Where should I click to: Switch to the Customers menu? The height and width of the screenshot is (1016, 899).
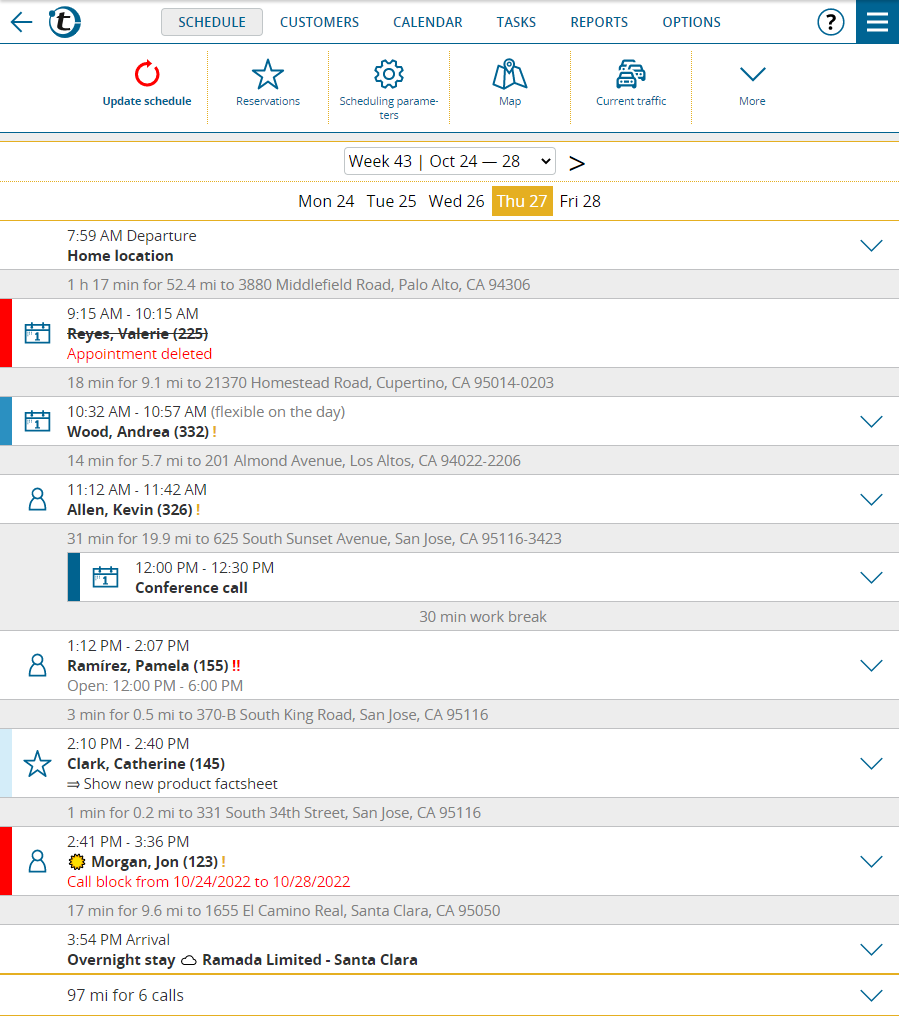pos(319,22)
